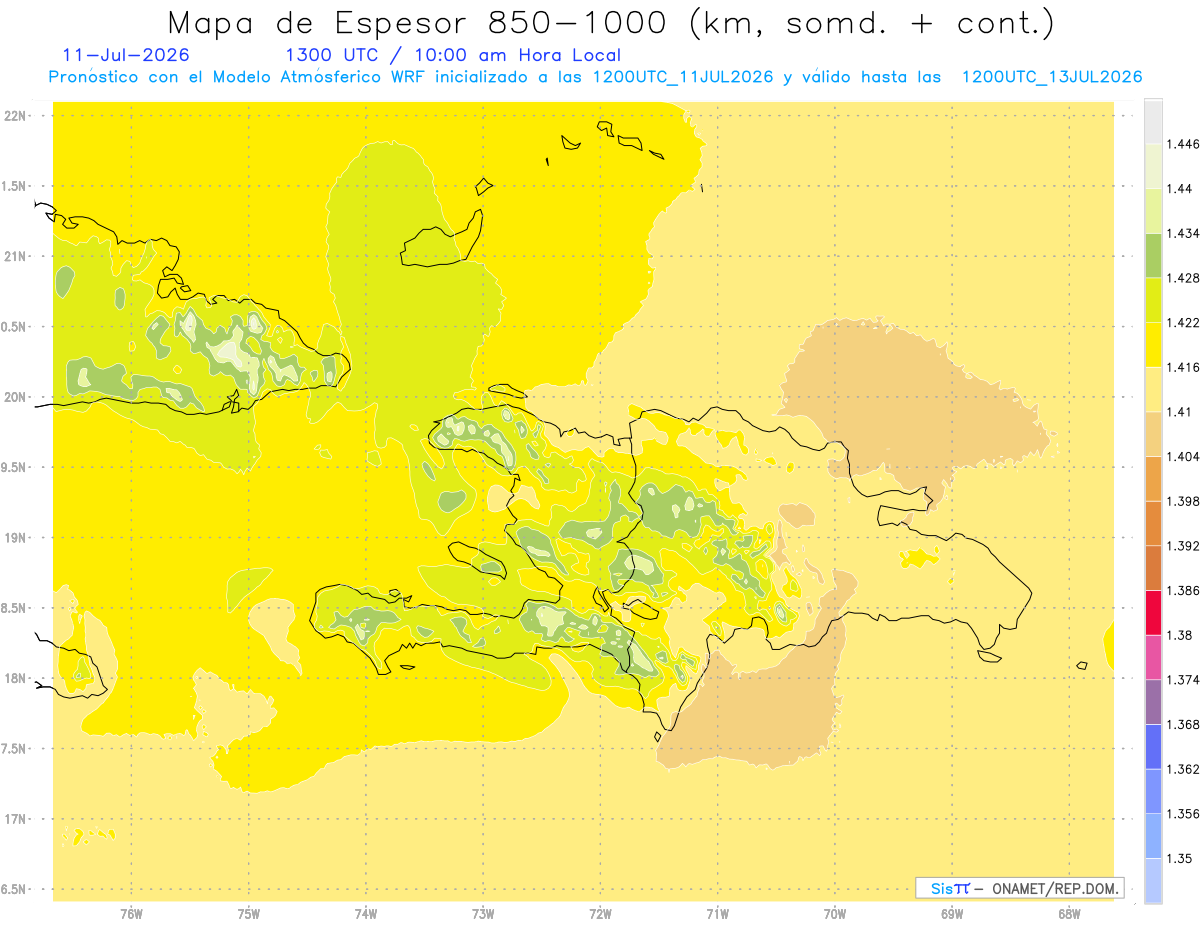This screenshot has height=927, width=1200.
Task: Click the pink swatch between 1.38 and 1.374
Action: coord(1153,657)
